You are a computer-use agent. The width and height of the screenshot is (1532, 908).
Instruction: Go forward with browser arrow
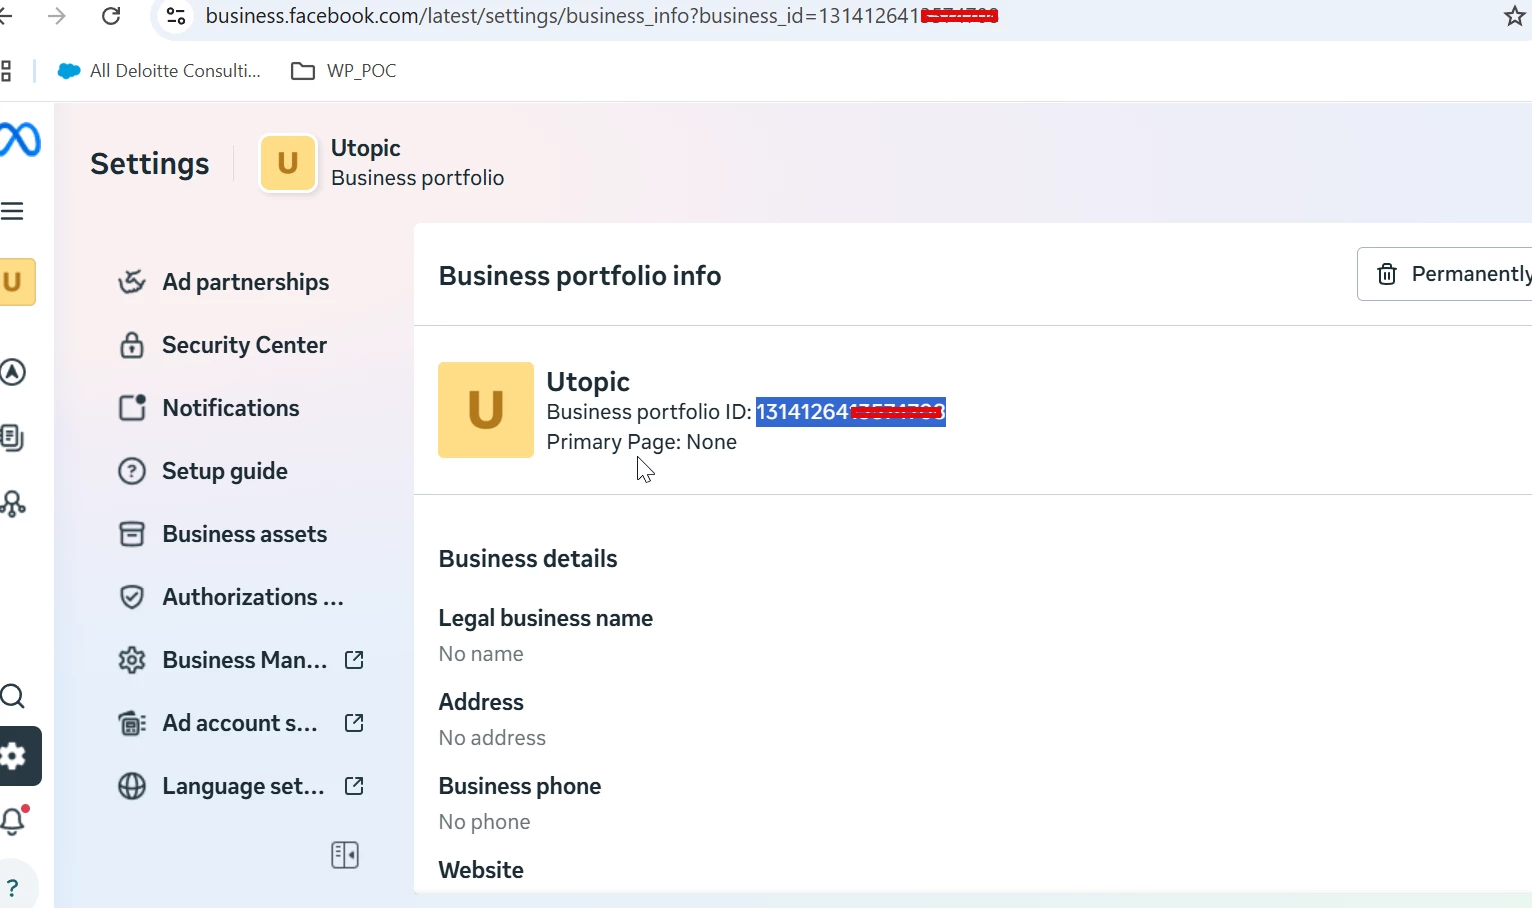[x=57, y=16]
